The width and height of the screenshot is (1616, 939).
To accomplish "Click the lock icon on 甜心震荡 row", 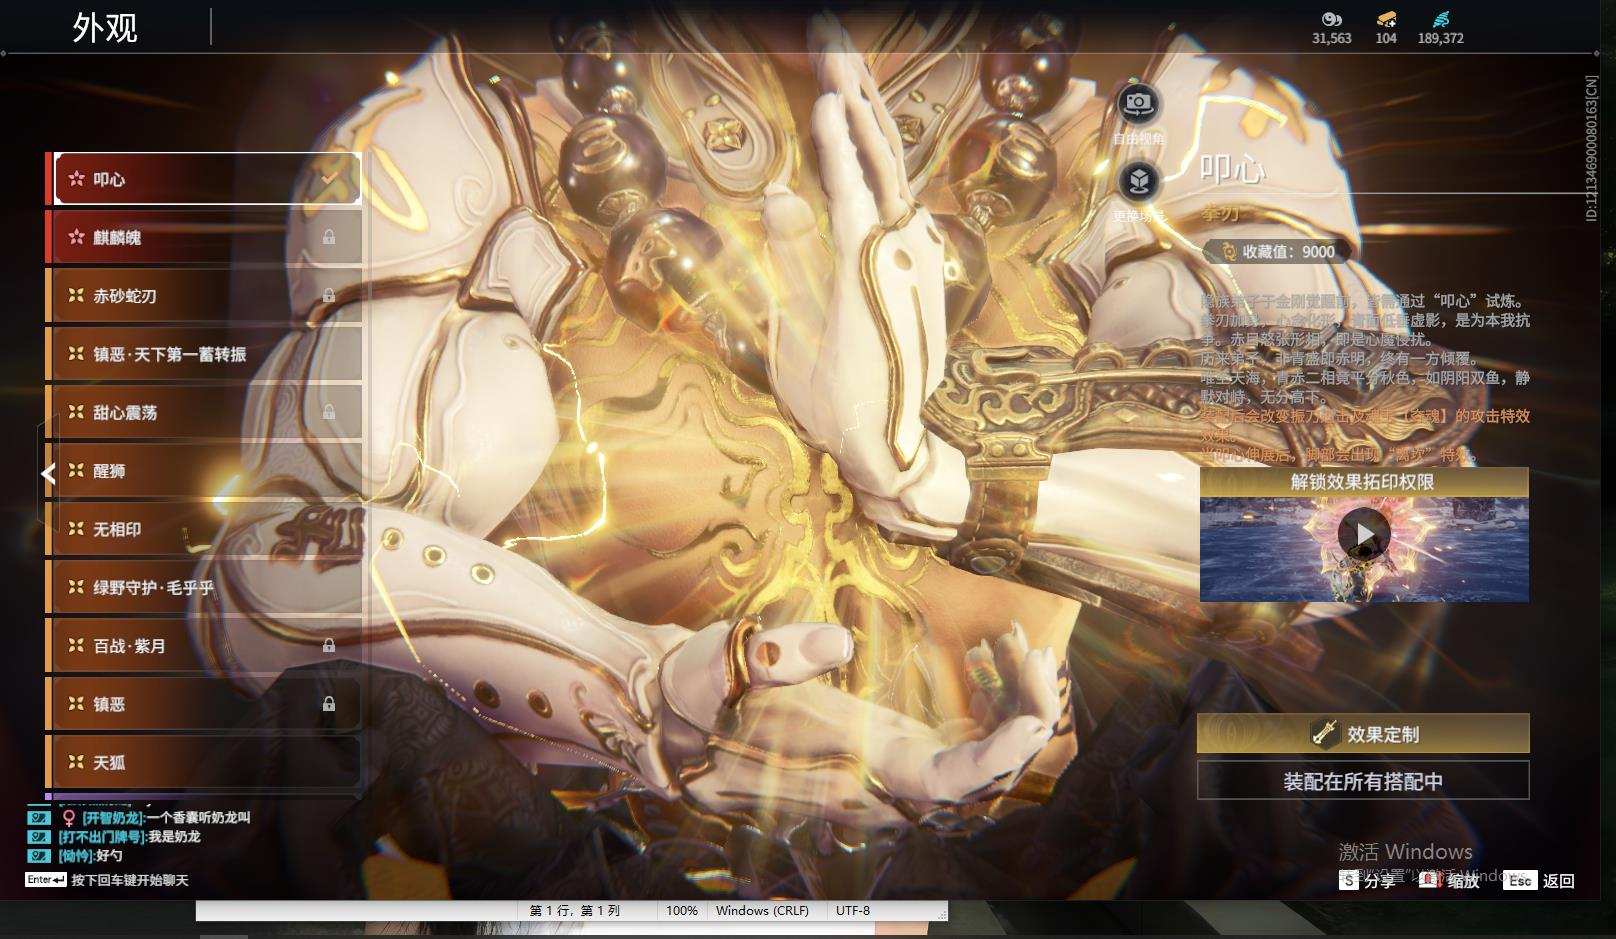I will tap(329, 412).
